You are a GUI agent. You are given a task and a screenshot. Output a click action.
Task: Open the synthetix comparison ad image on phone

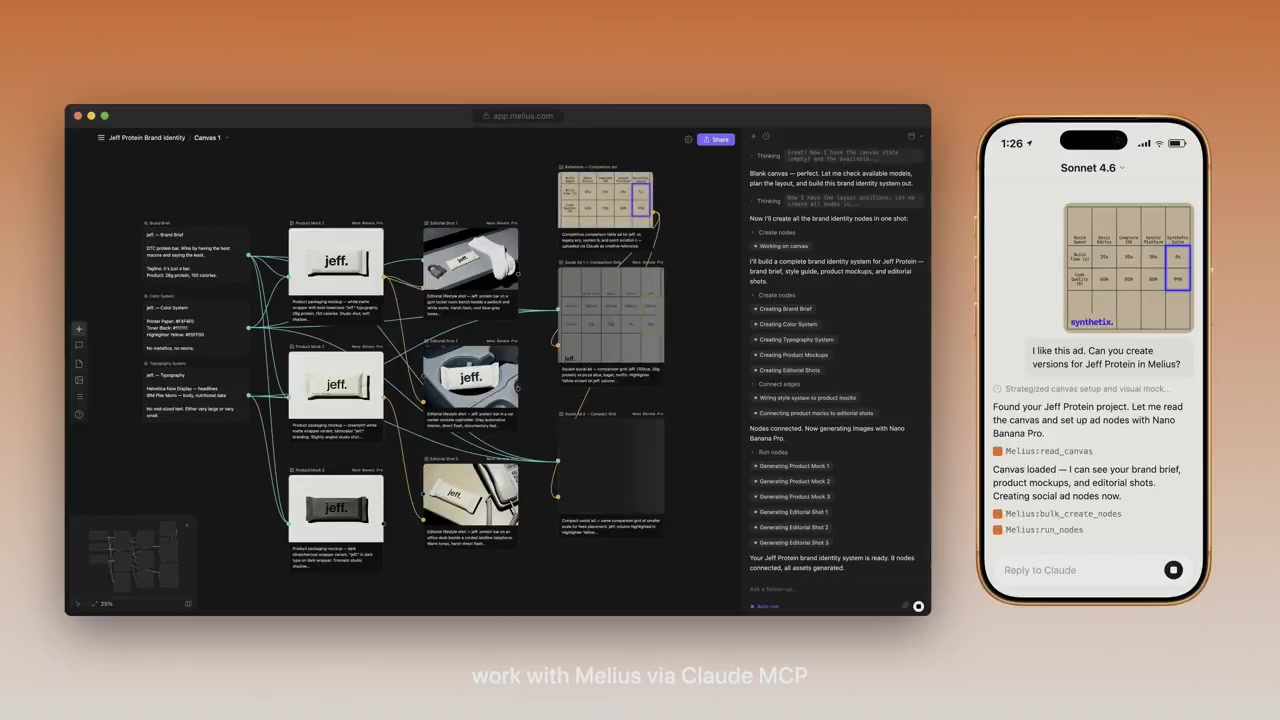1129,267
